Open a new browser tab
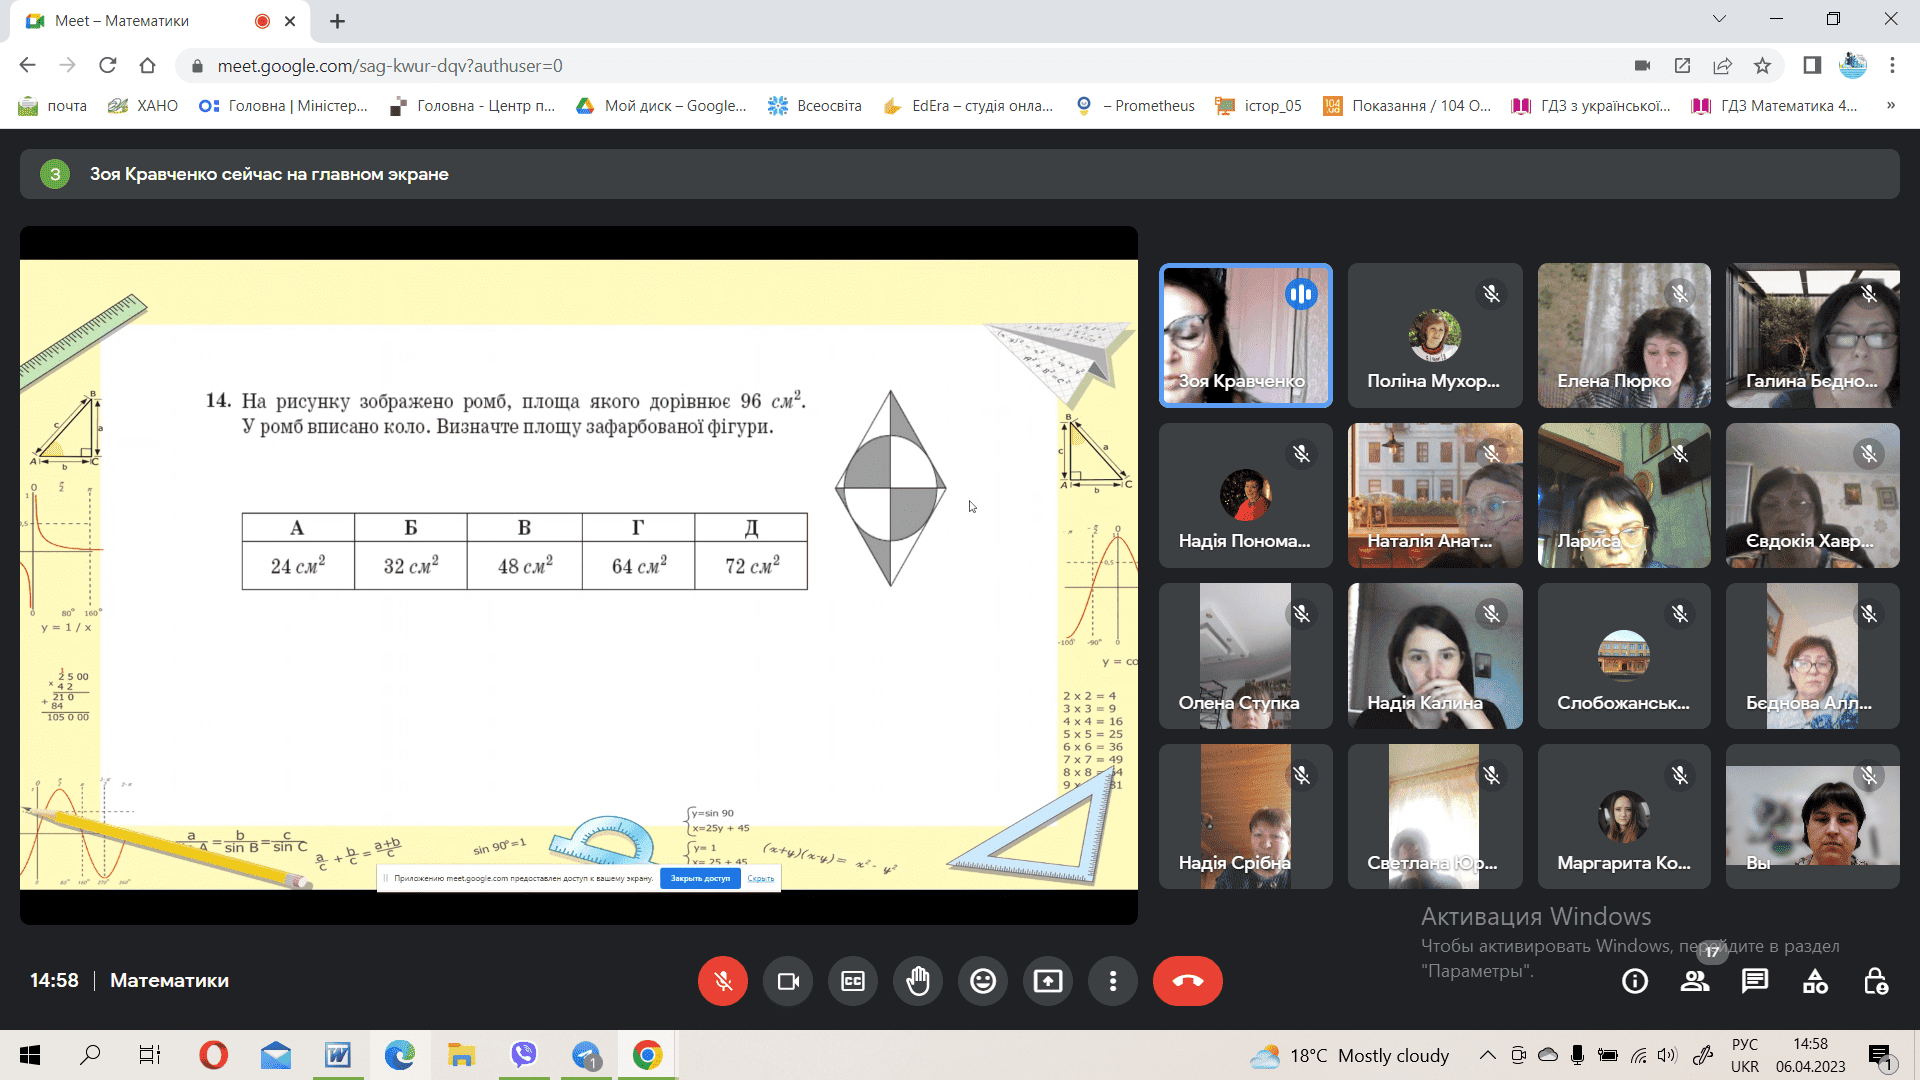Viewport: 1920px width, 1080px height. point(337,21)
